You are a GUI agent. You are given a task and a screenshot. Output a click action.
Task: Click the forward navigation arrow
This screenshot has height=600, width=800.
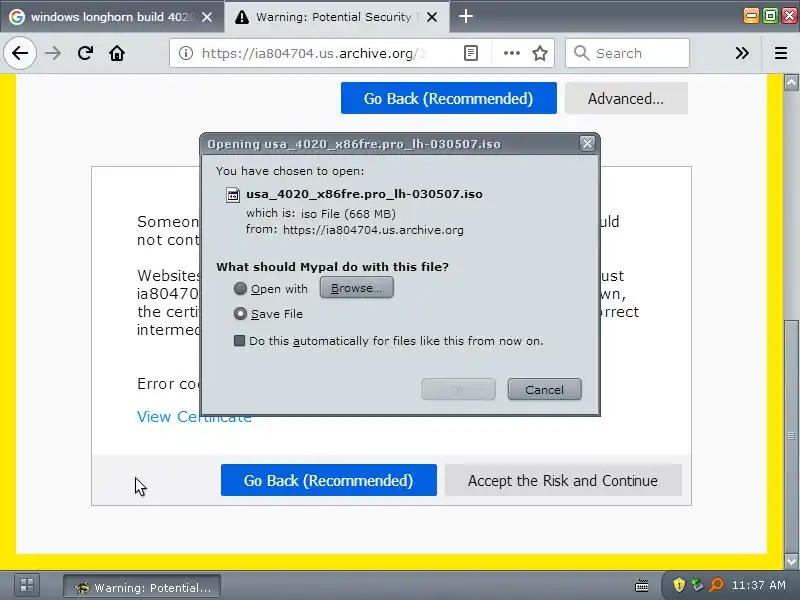coord(53,53)
